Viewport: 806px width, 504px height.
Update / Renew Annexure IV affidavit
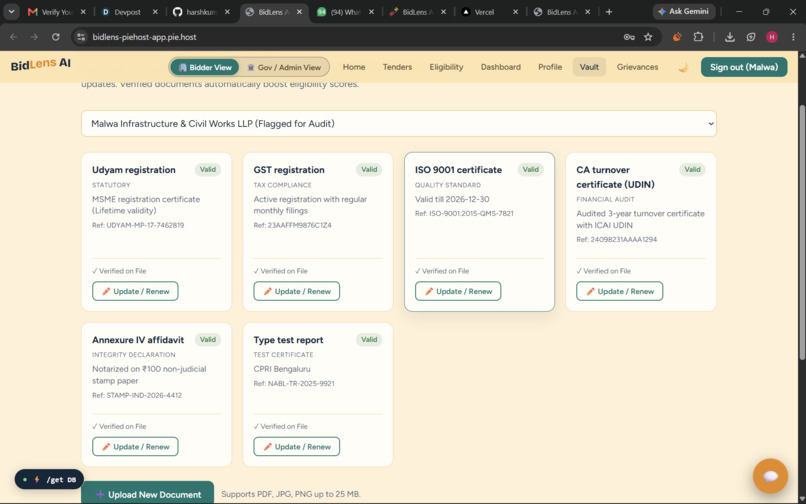(135, 446)
